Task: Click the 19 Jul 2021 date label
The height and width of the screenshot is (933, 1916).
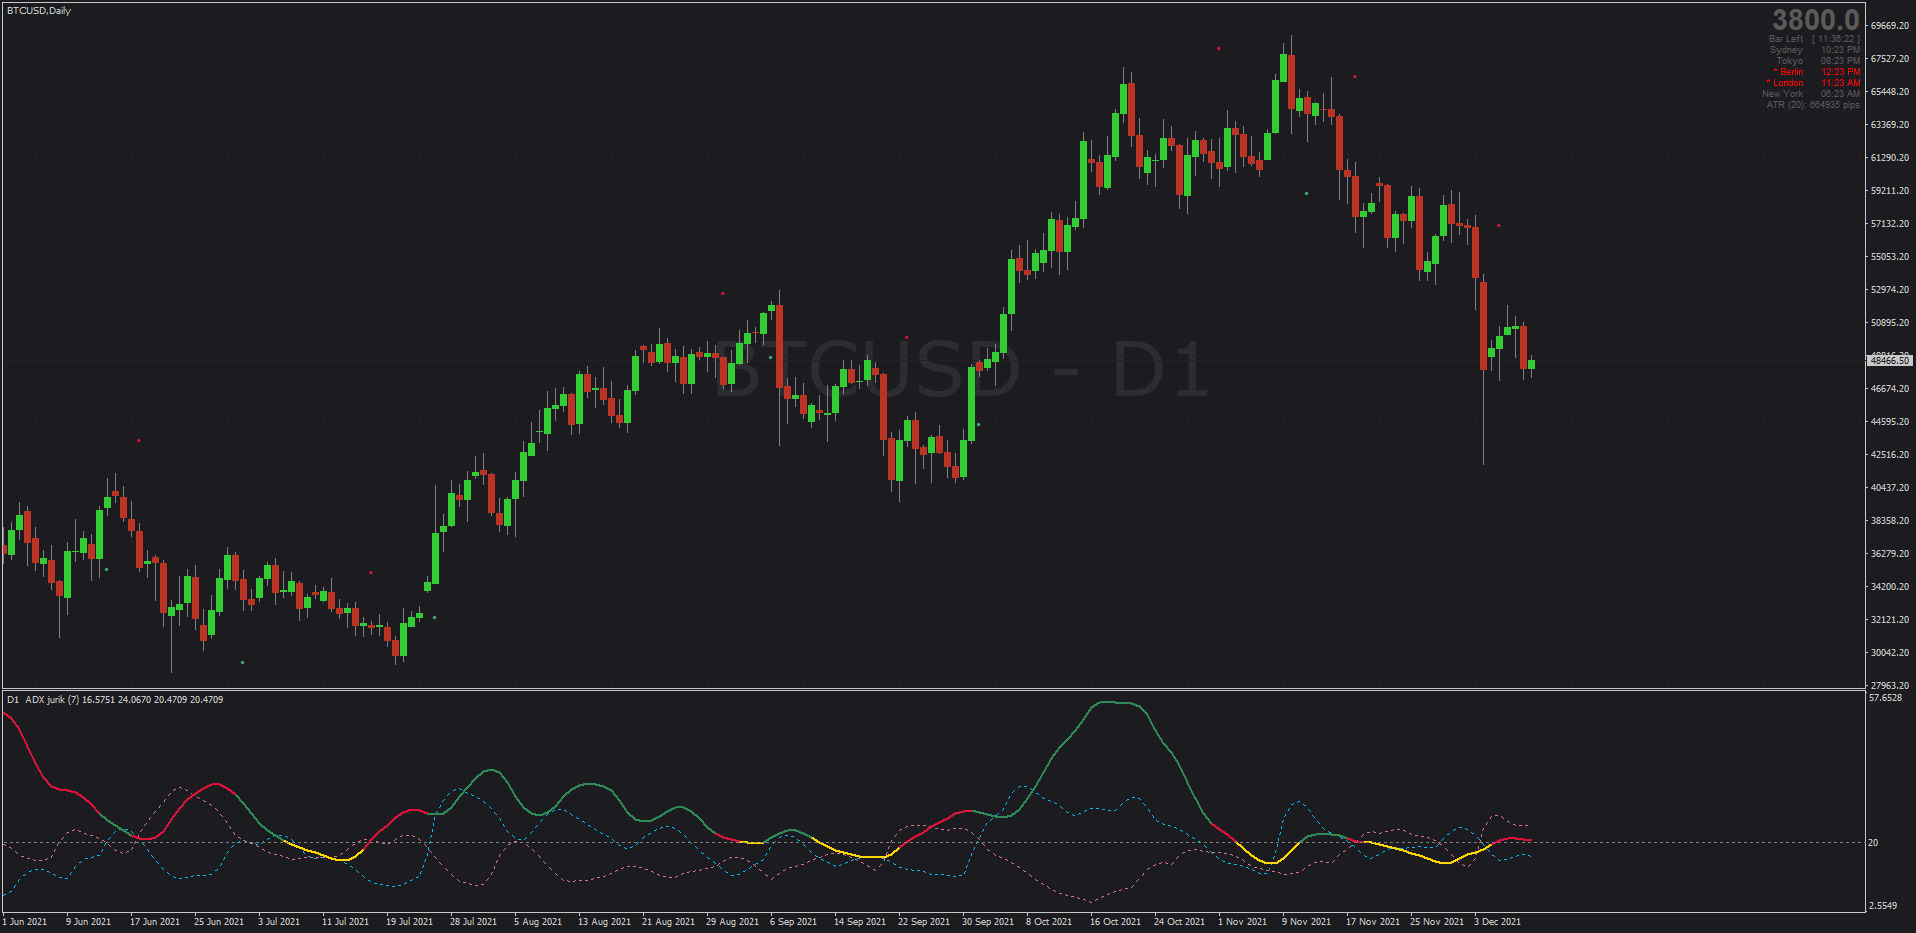Action: [x=410, y=922]
